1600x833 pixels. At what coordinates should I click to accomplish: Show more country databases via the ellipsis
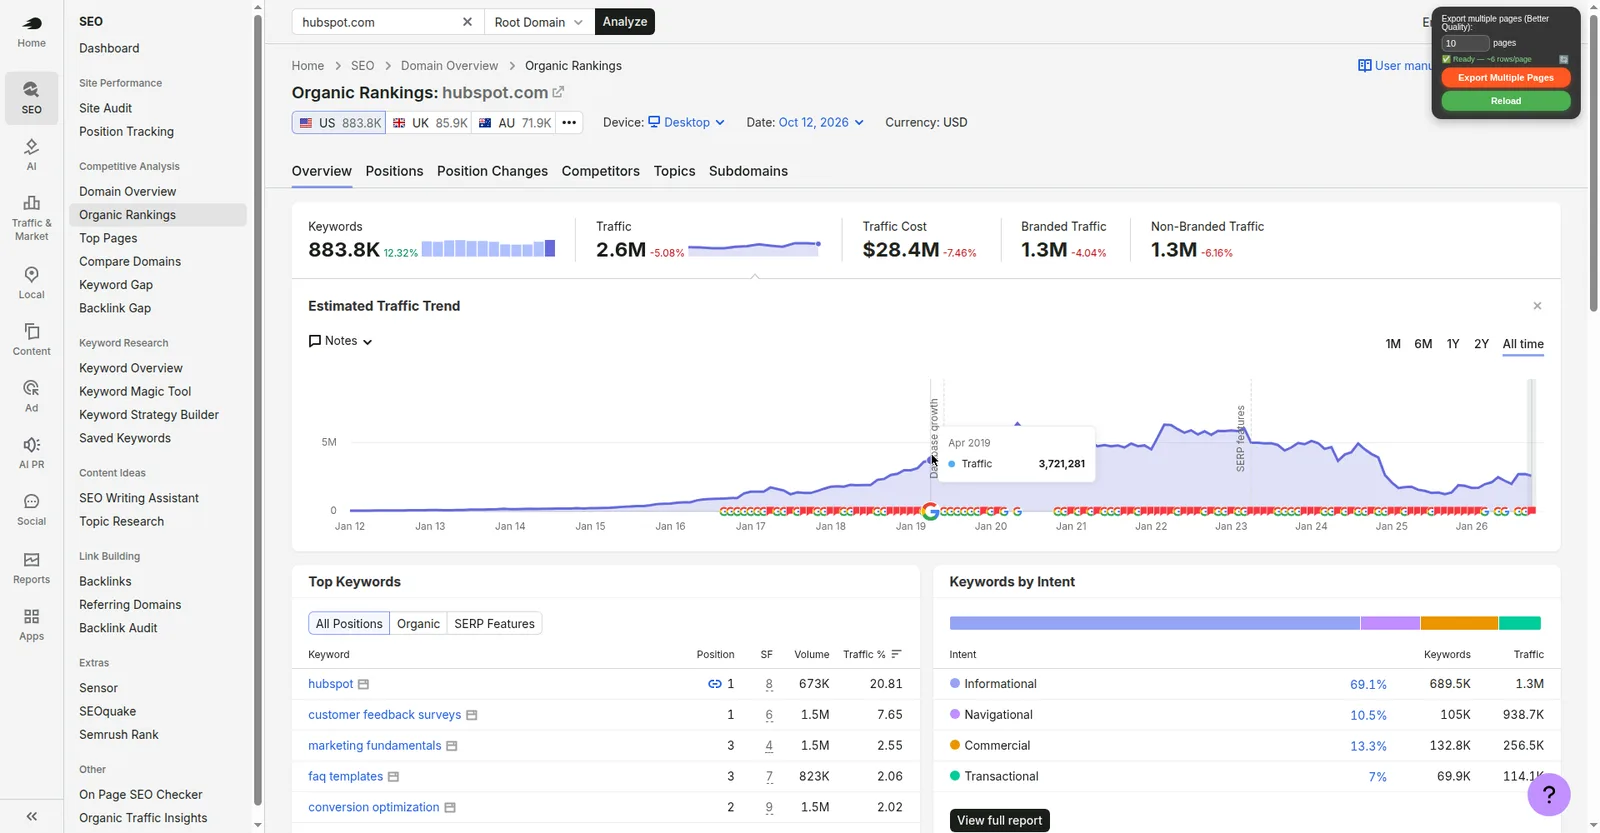coord(569,123)
